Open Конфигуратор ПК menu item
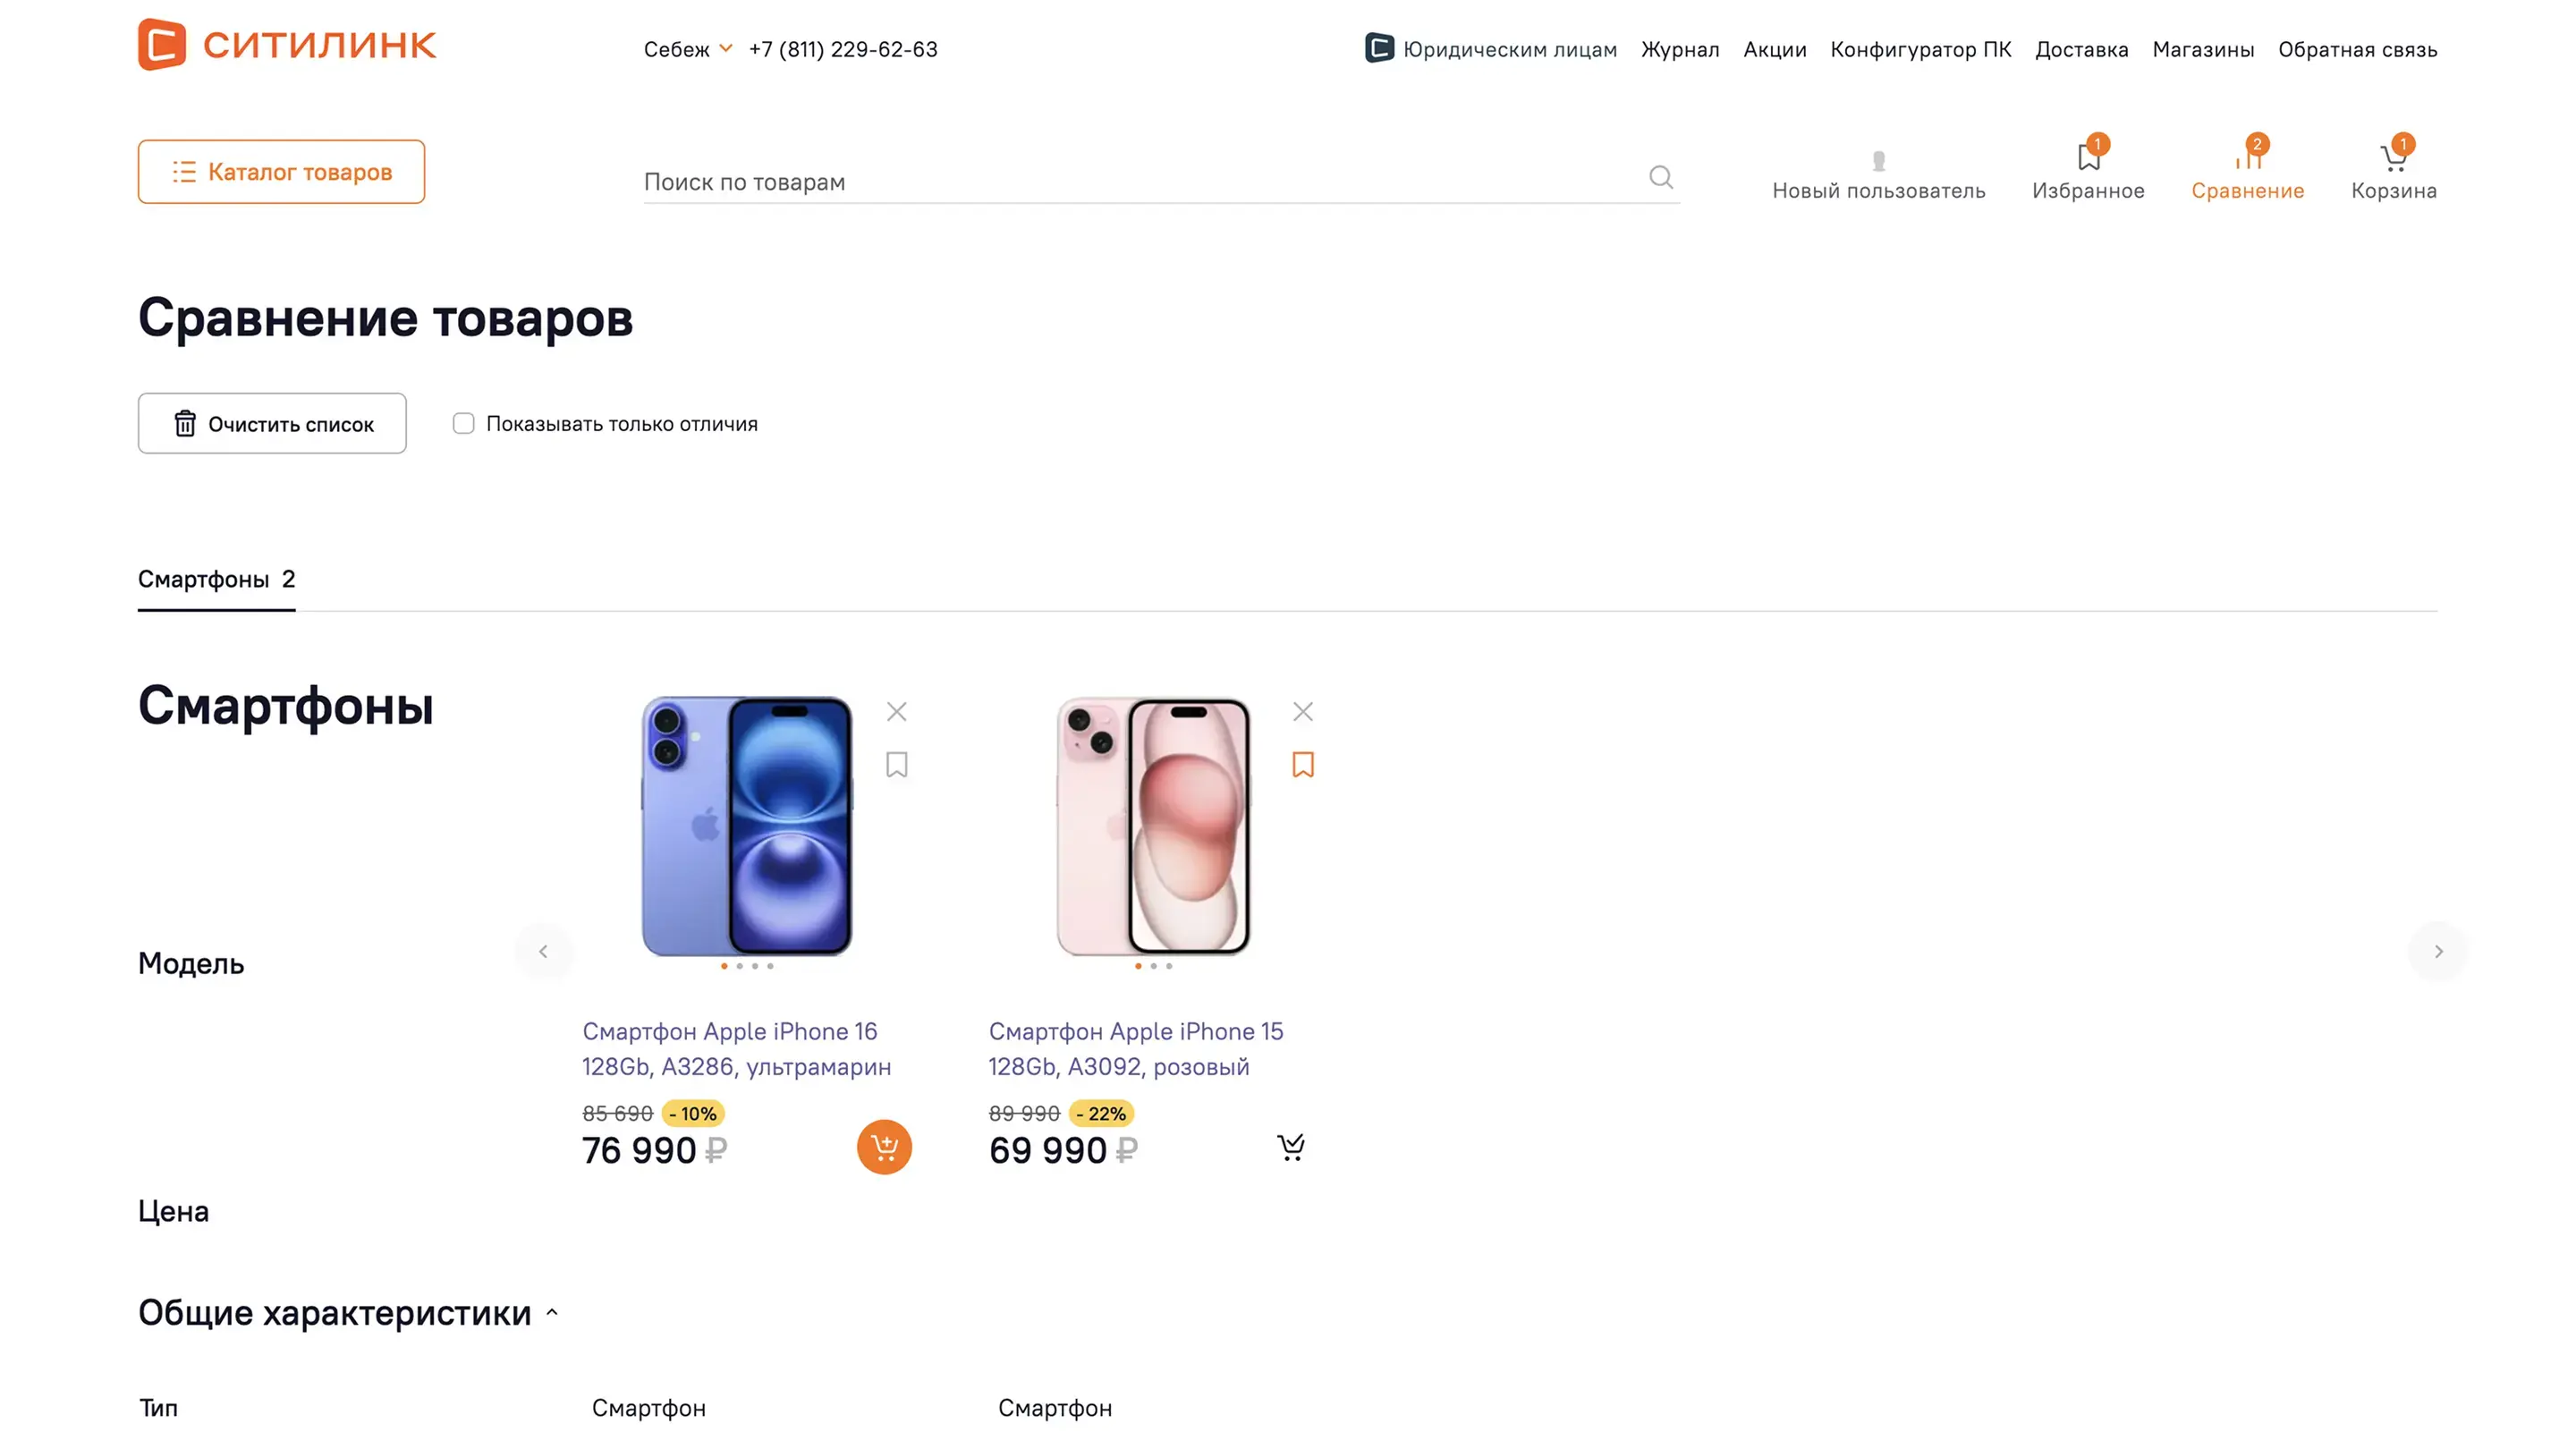 1920,49
